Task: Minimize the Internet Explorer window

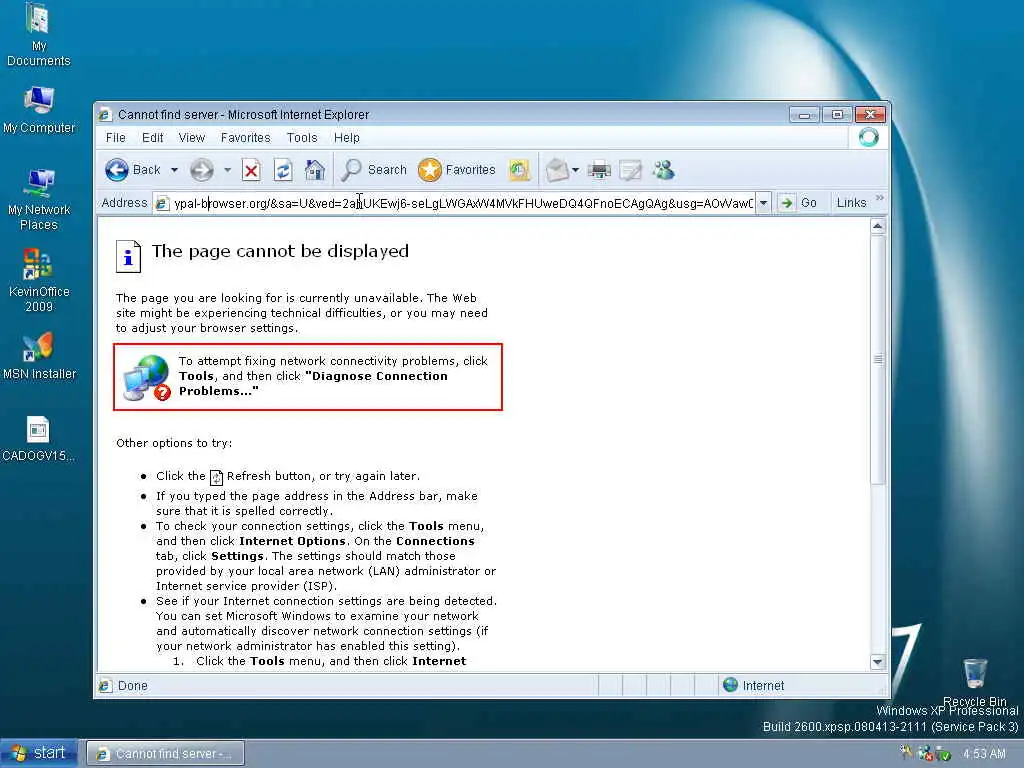Action: coord(804,115)
